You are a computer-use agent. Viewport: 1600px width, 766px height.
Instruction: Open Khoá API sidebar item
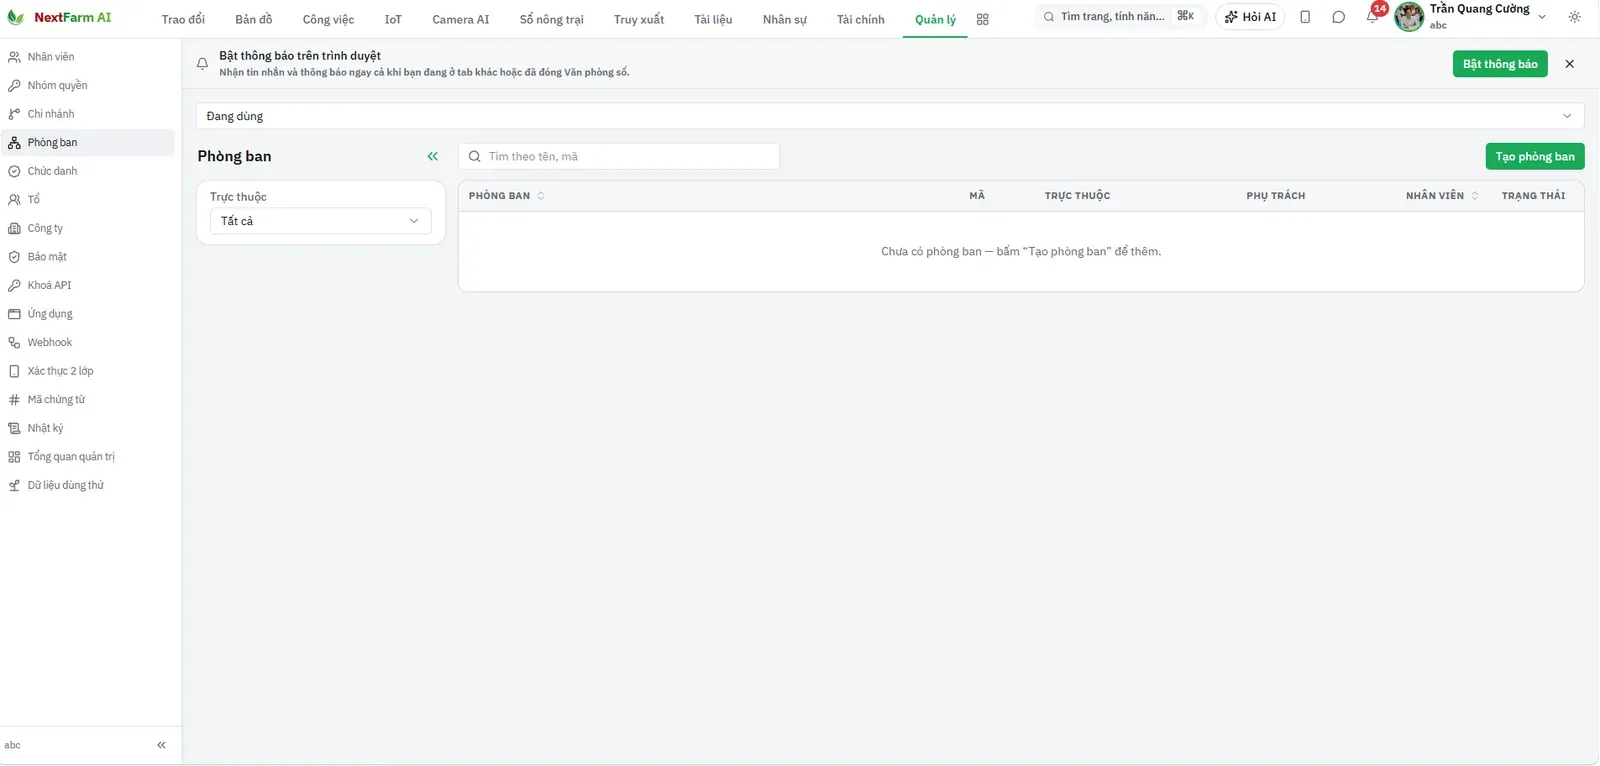pyautogui.click(x=87, y=285)
